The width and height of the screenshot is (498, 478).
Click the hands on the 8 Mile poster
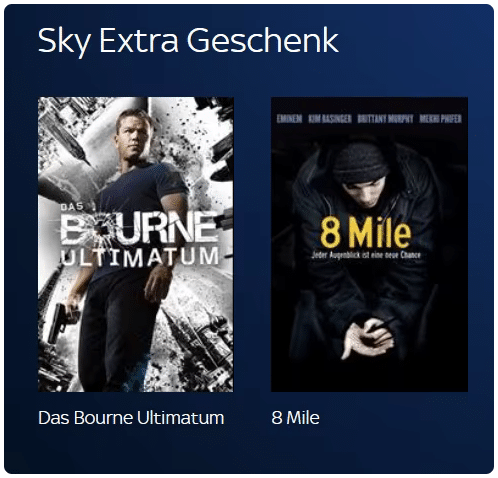tap(367, 338)
